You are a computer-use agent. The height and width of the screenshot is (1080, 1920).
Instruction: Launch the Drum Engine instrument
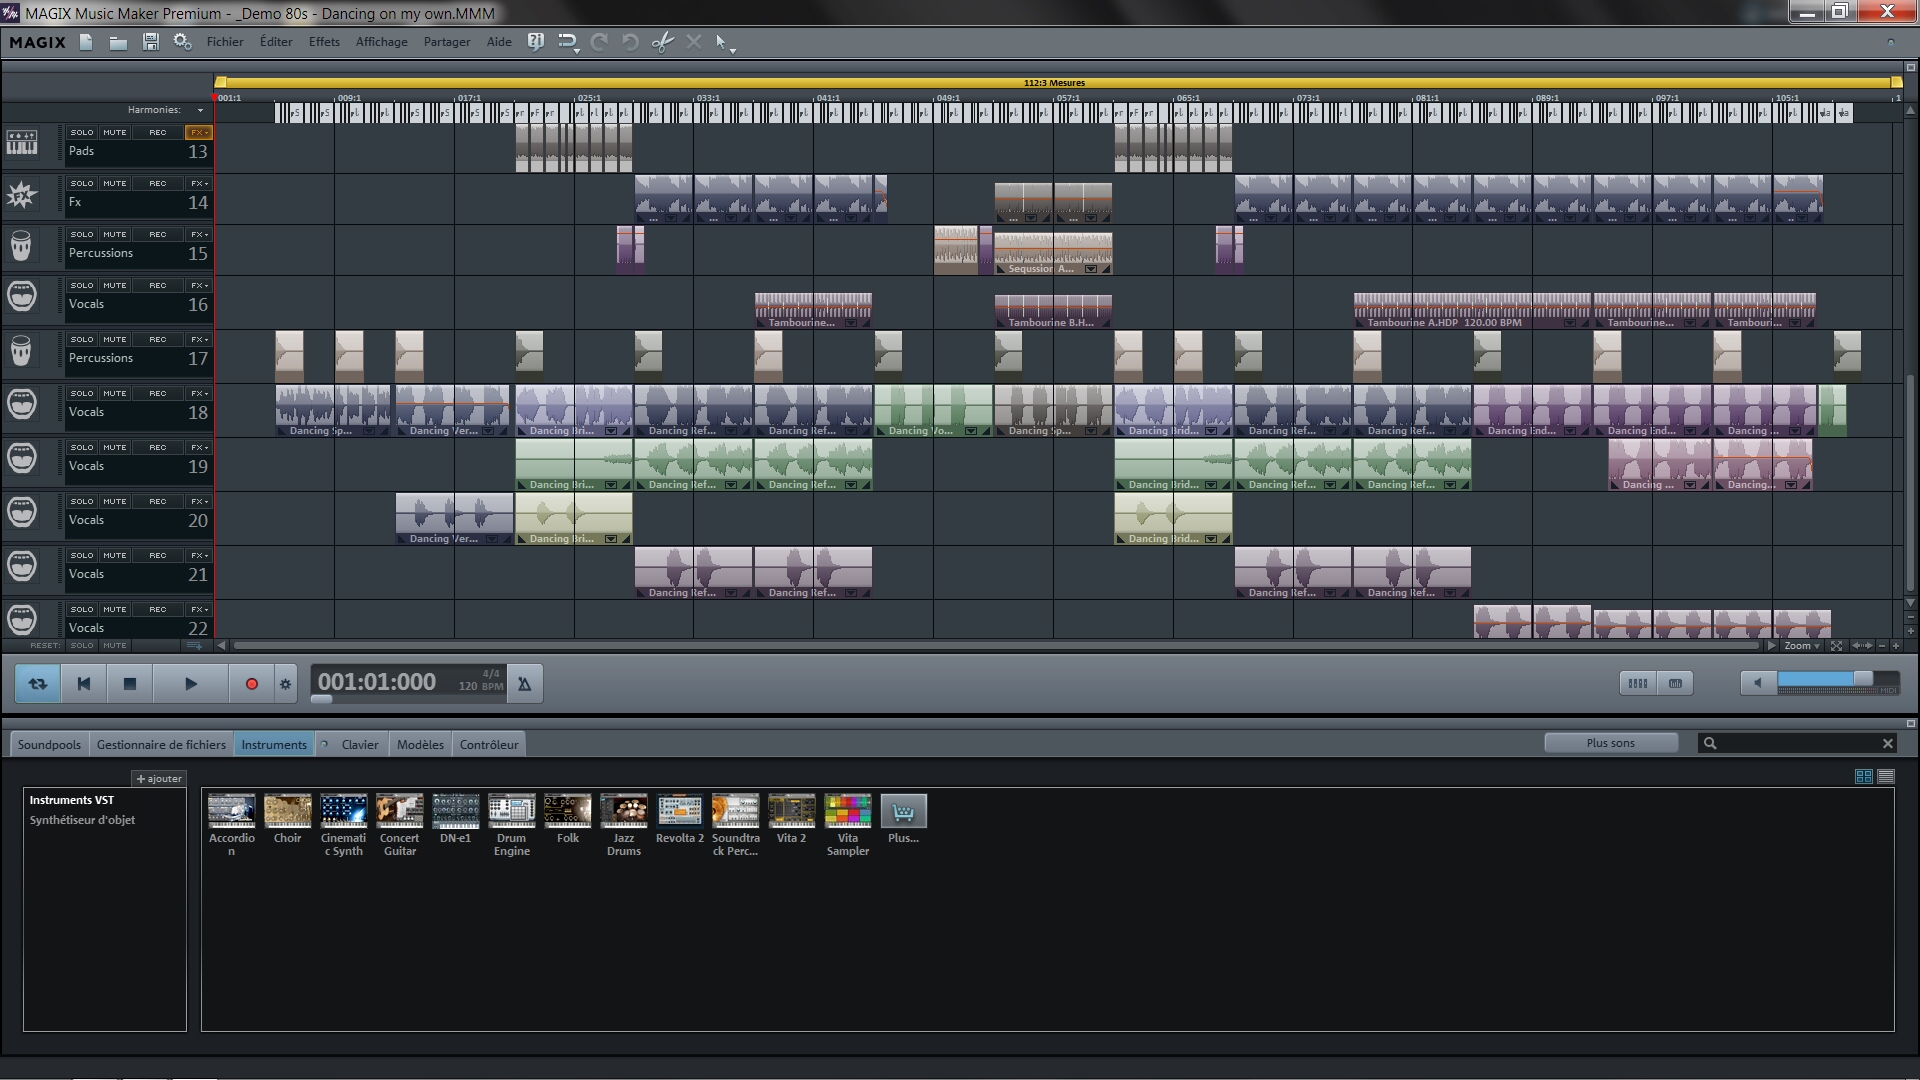[511, 812]
